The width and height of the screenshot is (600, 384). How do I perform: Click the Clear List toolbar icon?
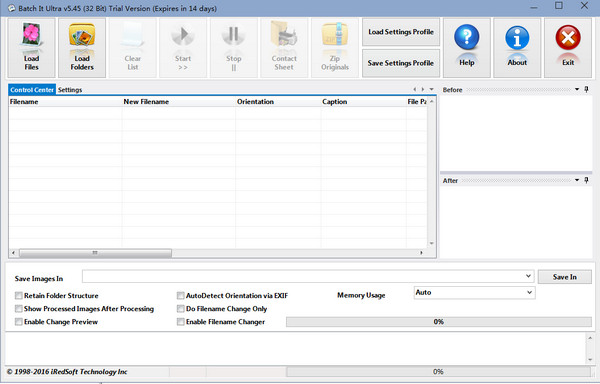[132, 47]
